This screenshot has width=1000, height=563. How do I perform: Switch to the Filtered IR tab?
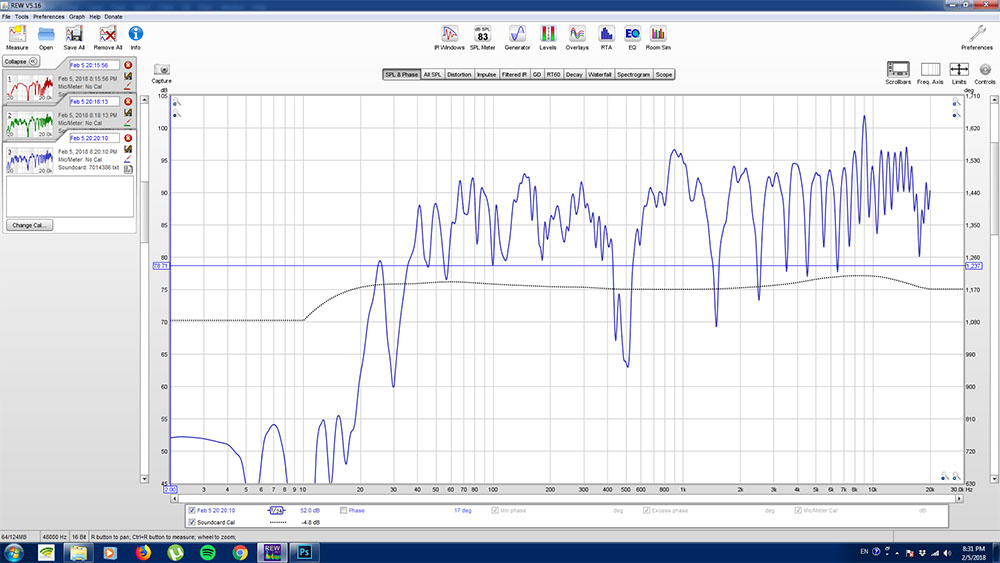[x=514, y=75]
